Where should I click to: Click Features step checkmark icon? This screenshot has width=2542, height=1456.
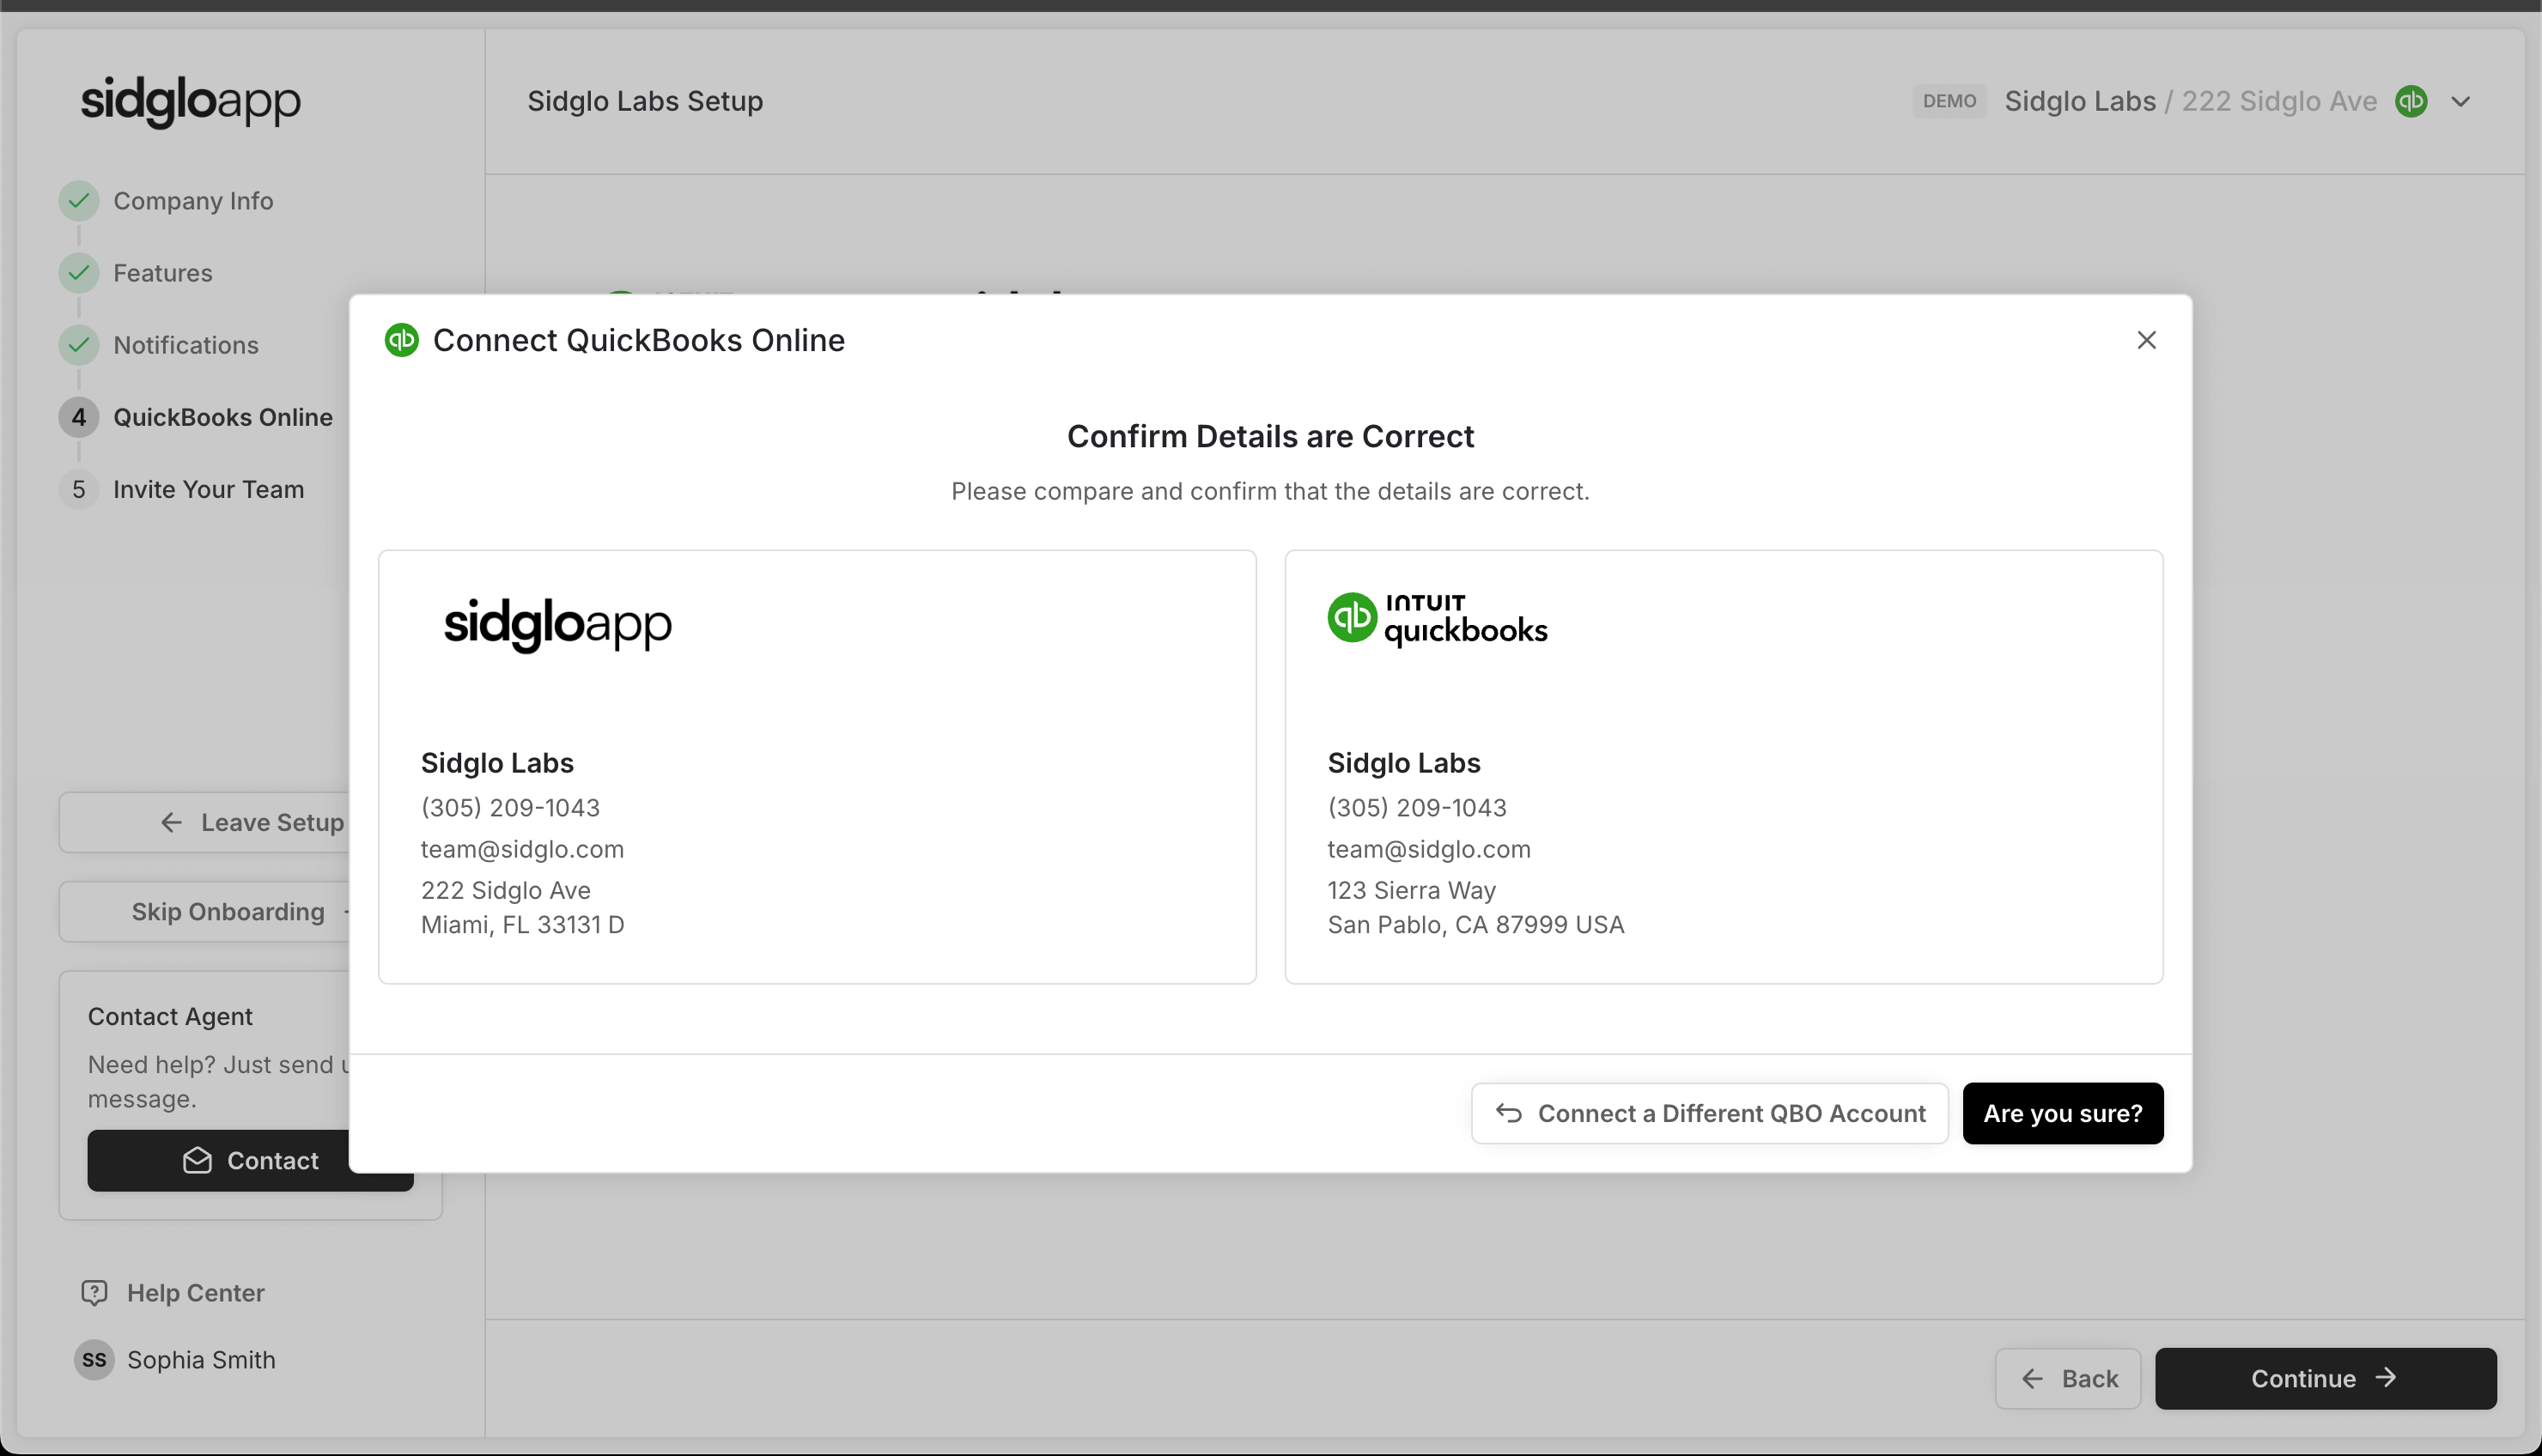(79, 273)
